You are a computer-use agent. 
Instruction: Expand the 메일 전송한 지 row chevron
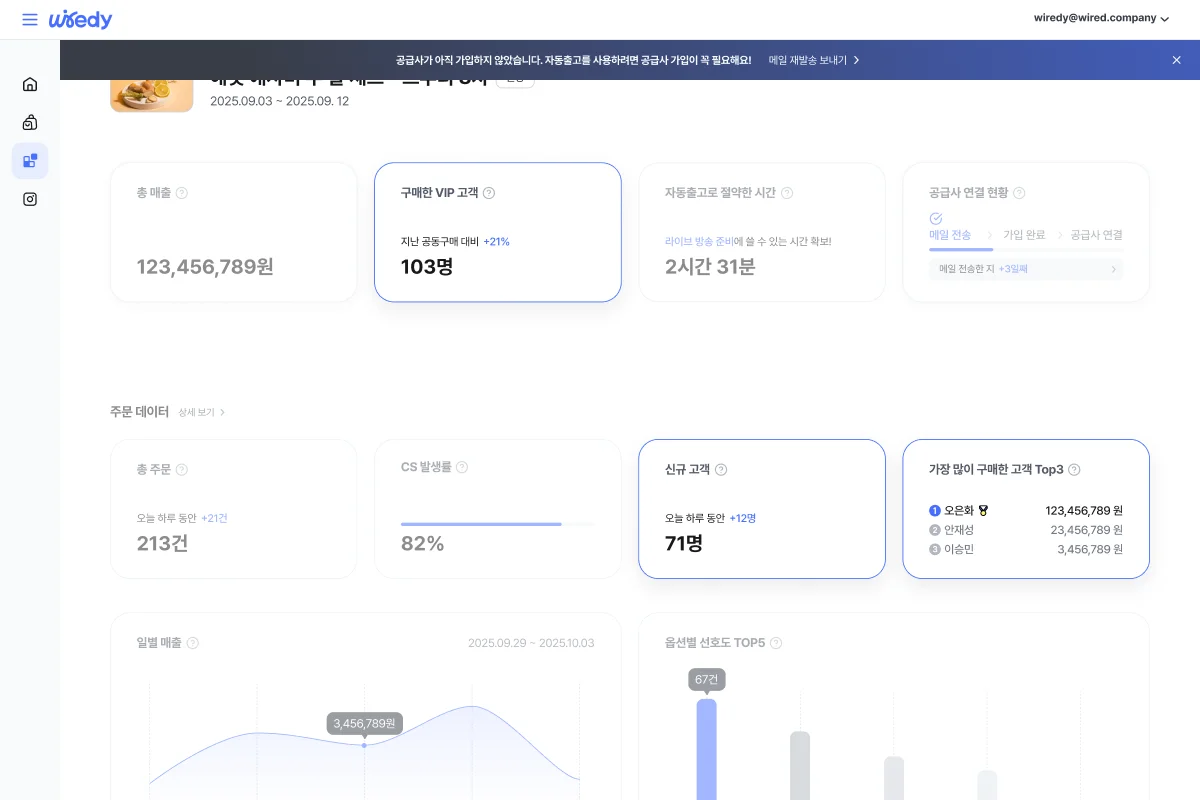pos(1113,269)
